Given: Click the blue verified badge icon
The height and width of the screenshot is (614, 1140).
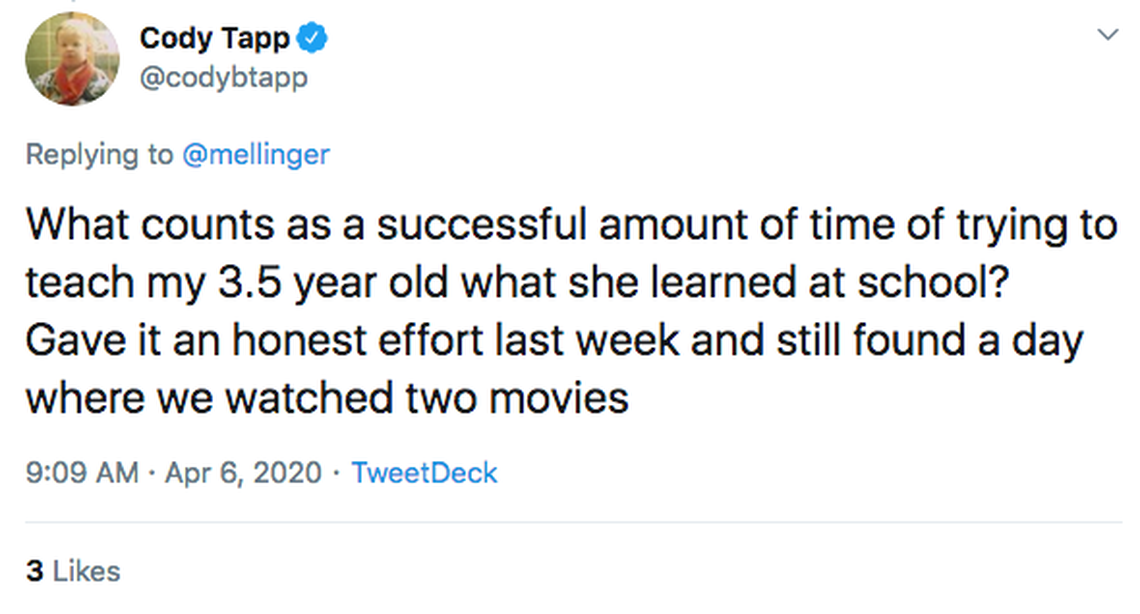Looking at the screenshot, I should (314, 39).
